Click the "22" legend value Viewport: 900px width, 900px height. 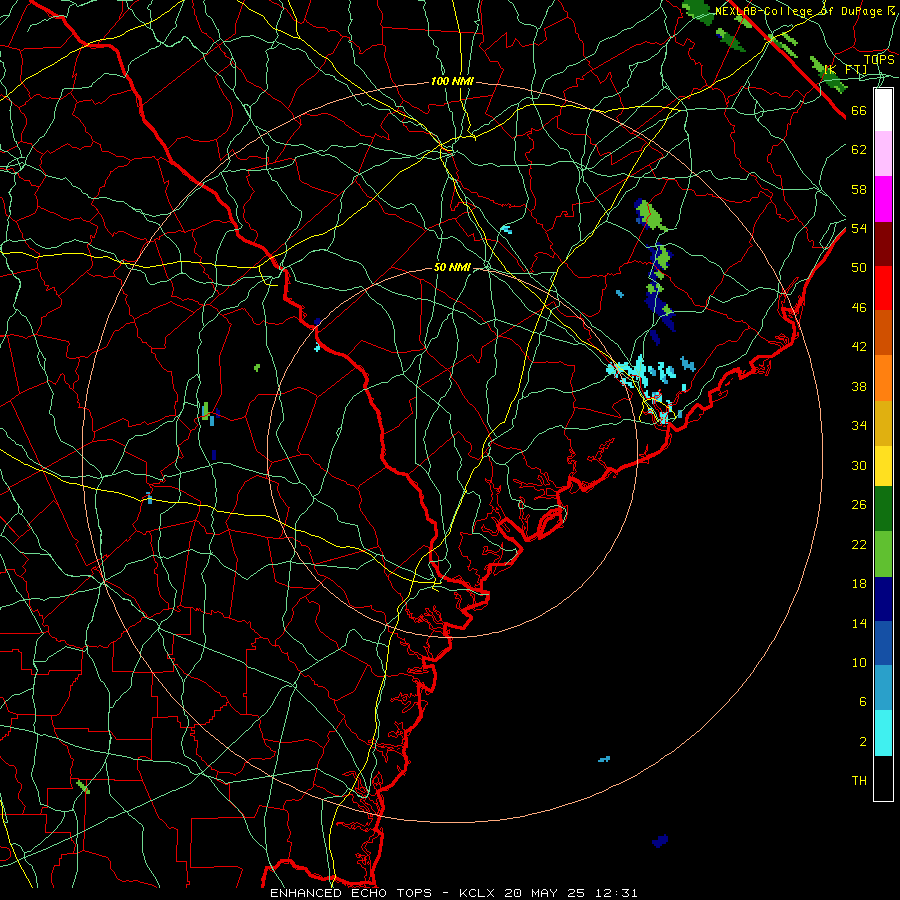coord(859,544)
